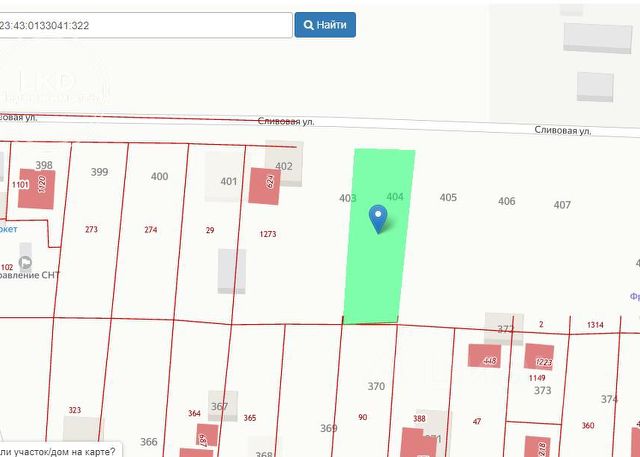
Task: Click red cadastral number 360
Action: pos(588,426)
